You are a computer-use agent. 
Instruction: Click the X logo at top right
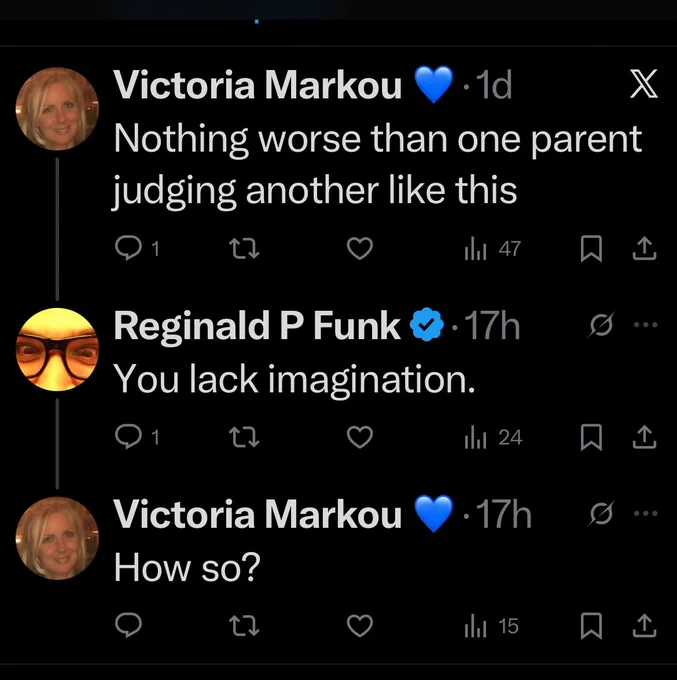[644, 83]
